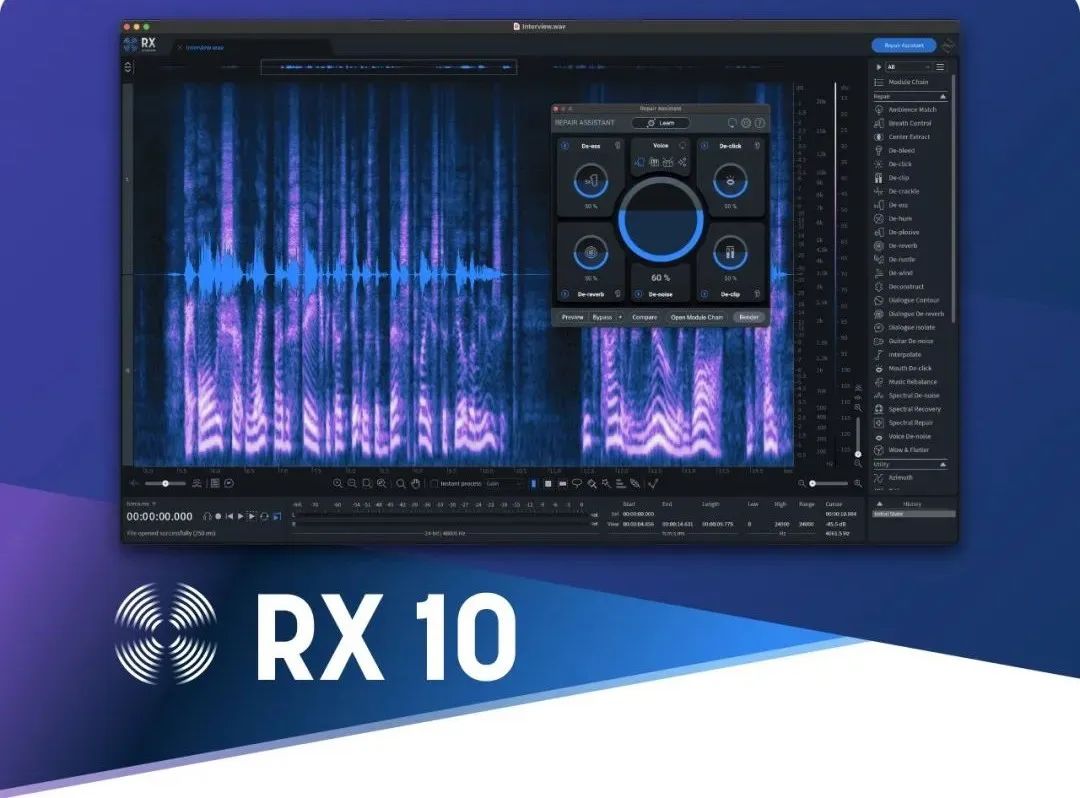Image resolution: width=1080 pixels, height=798 pixels.
Task: Open the Instant process Gain dropdown
Action: click(x=505, y=484)
